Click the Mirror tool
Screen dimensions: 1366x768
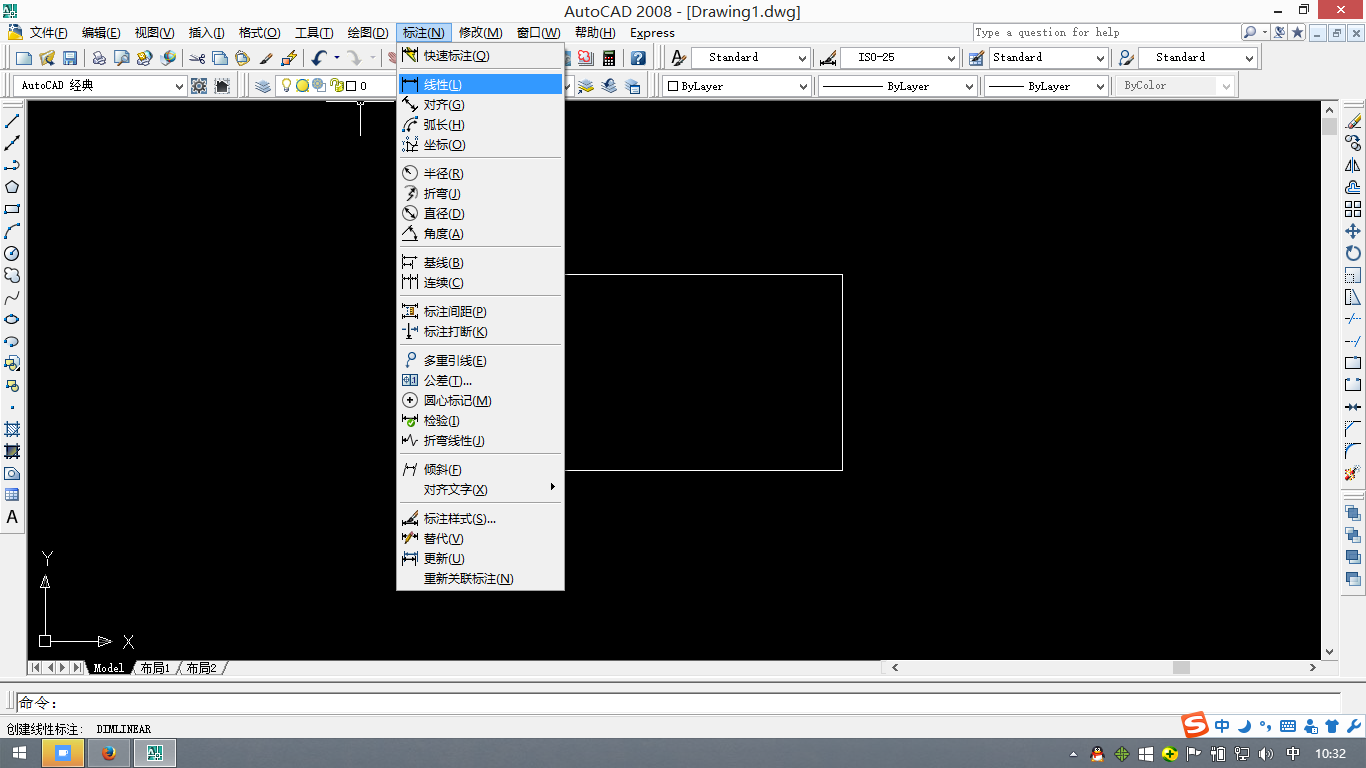coord(1353,165)
